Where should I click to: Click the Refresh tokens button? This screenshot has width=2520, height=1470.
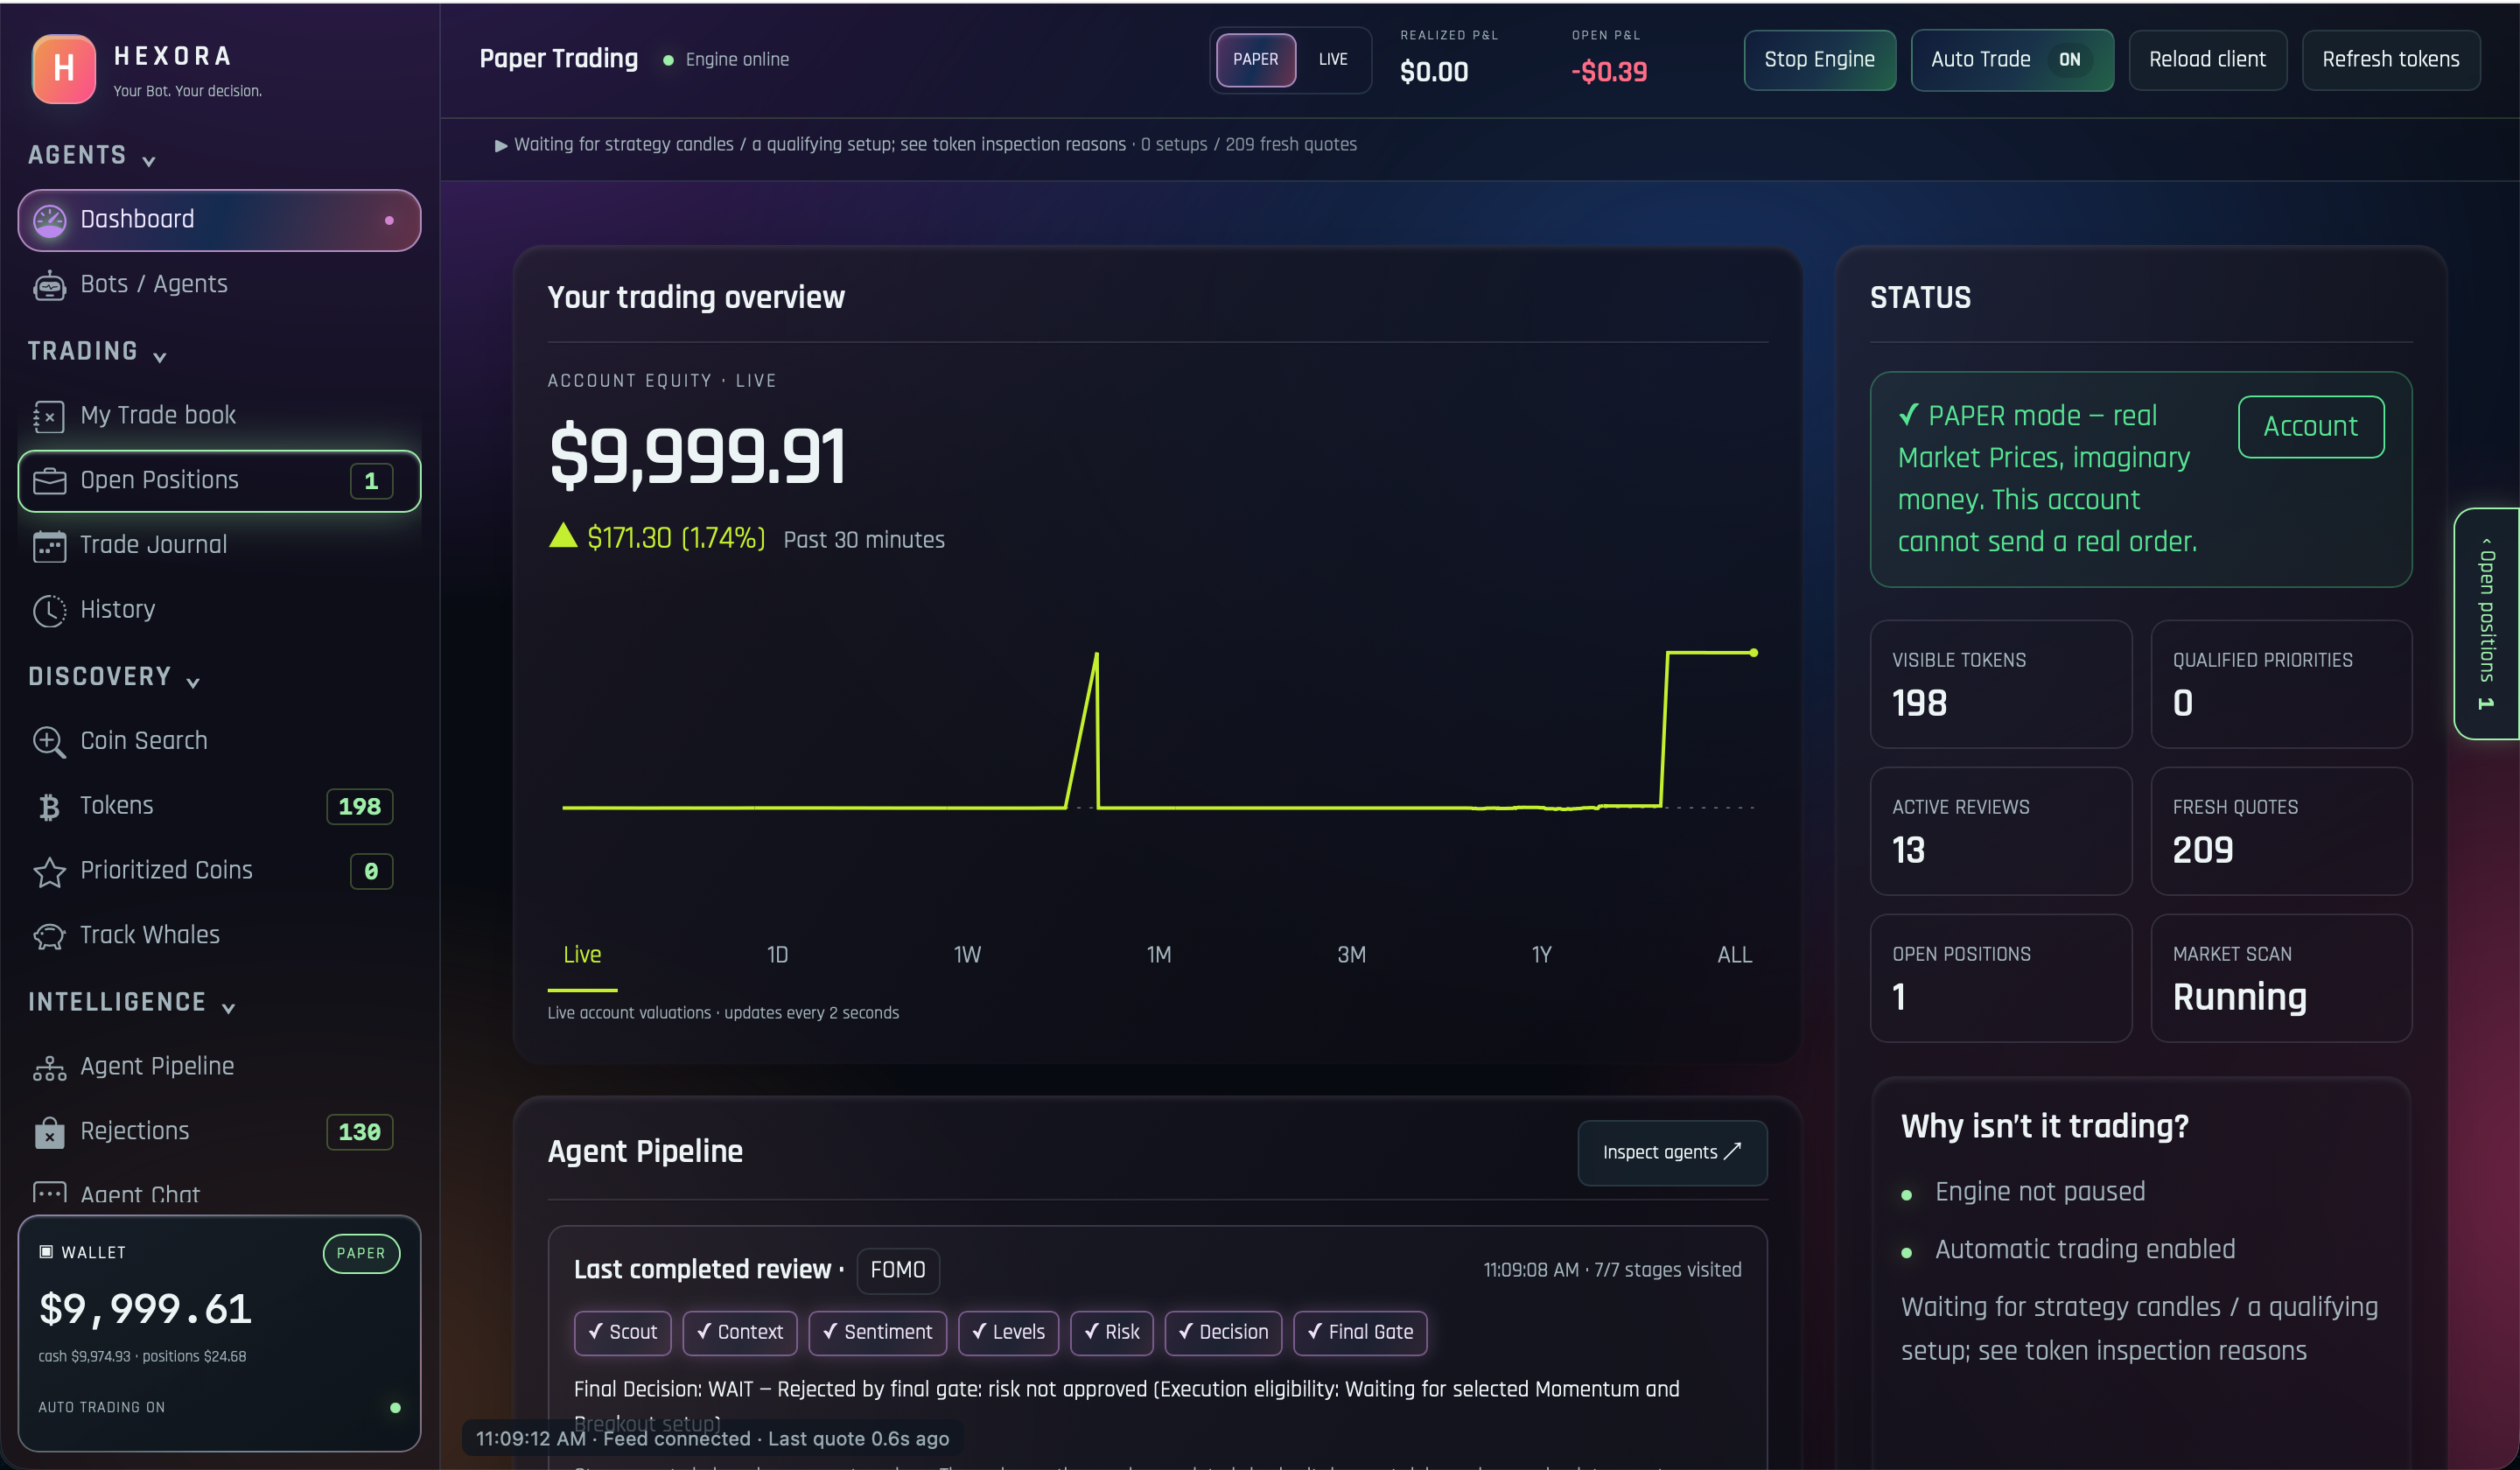(x=2390, y=60)
